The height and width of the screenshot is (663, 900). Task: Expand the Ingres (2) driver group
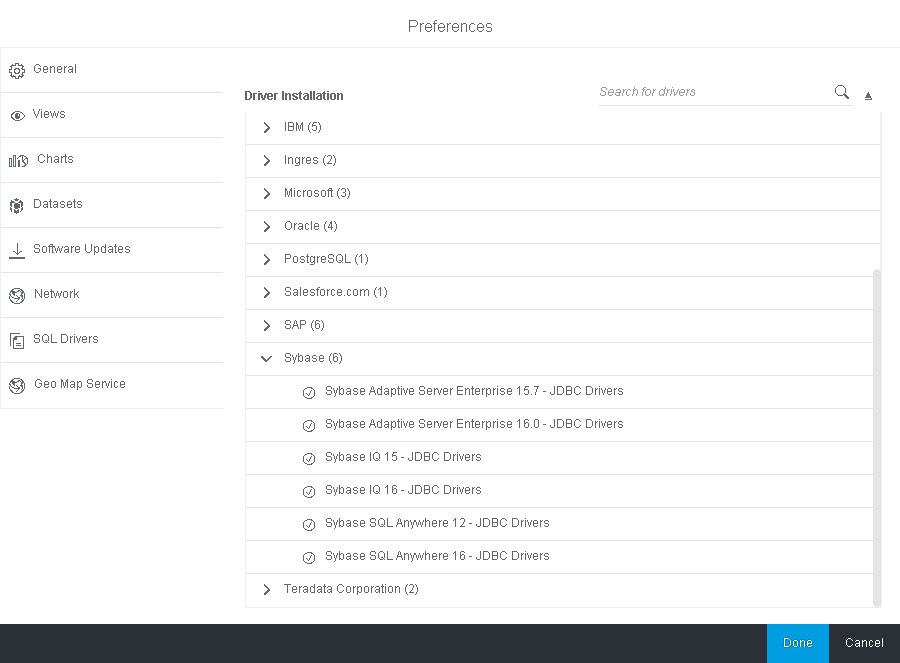pos(266,161)
